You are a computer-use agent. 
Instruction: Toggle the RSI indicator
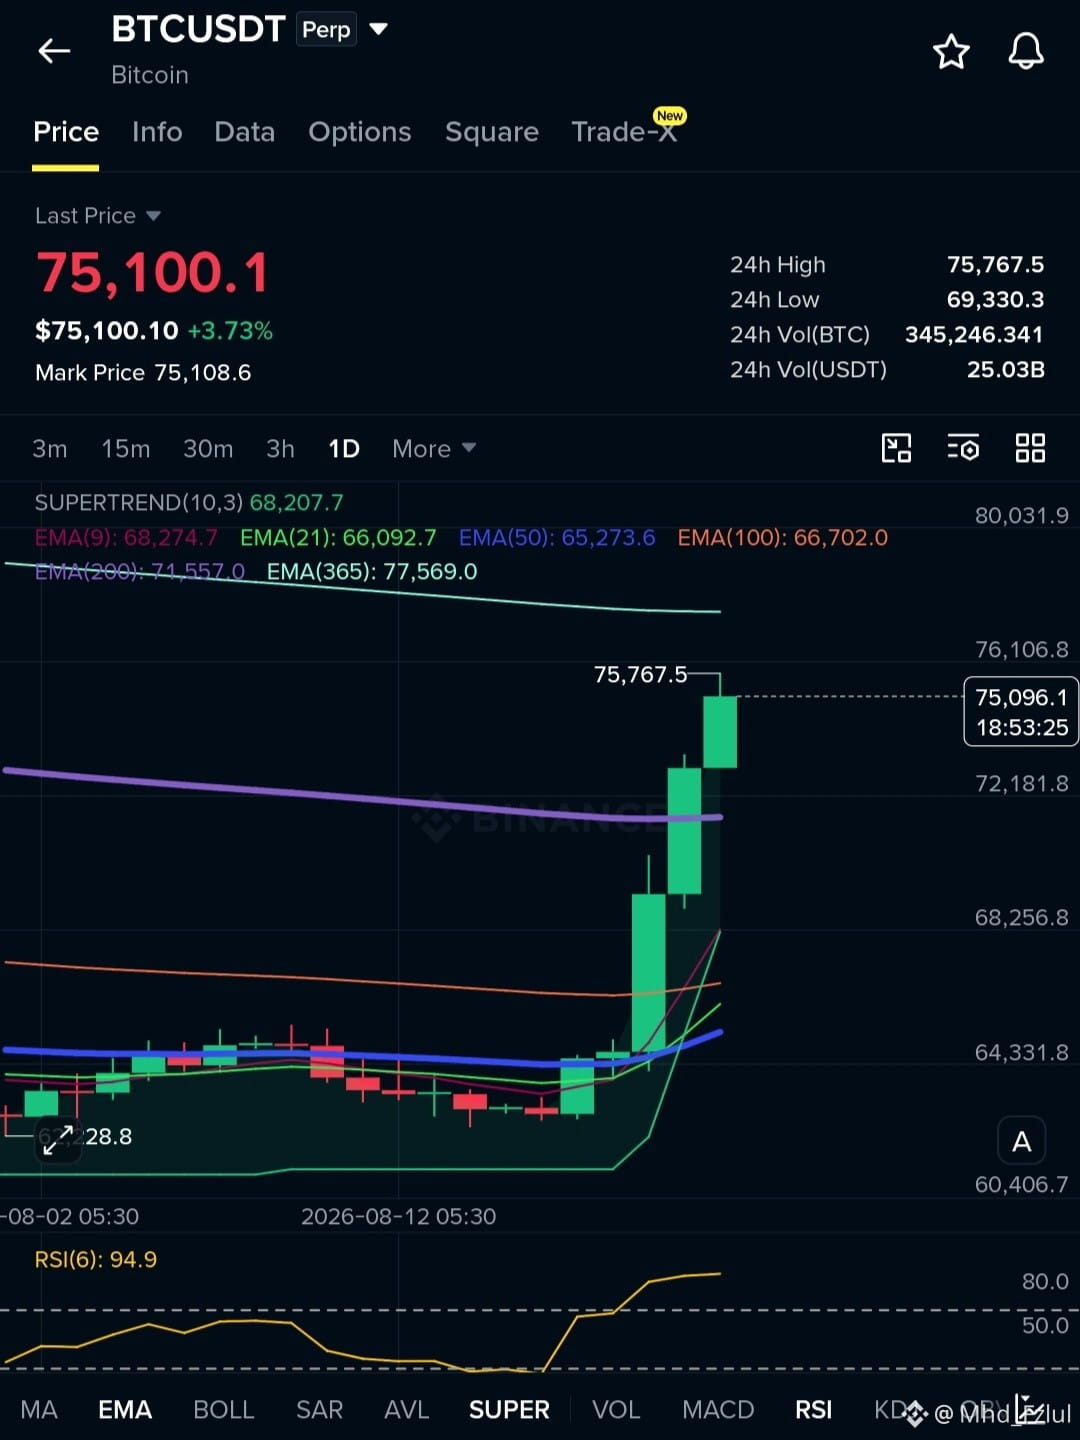pos(813,1410)
